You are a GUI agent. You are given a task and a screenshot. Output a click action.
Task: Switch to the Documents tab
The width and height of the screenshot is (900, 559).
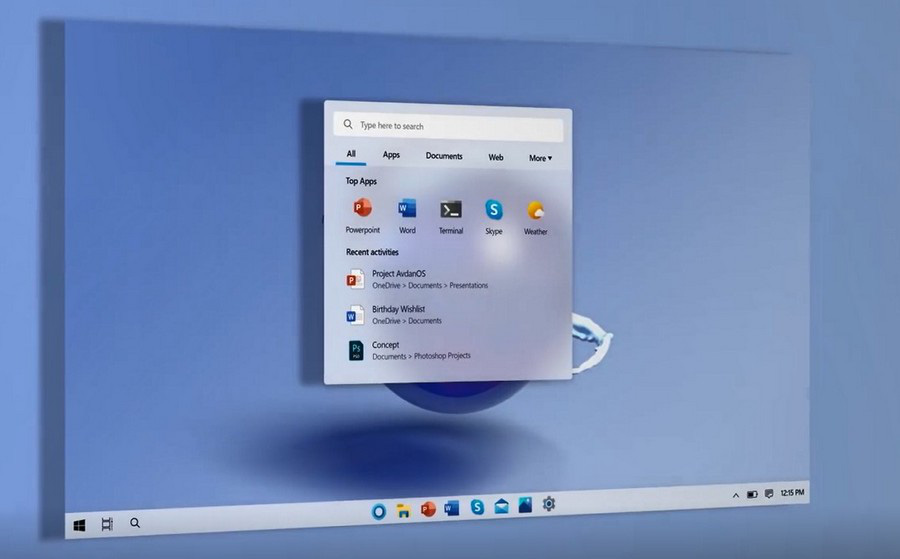pos(444,156)
